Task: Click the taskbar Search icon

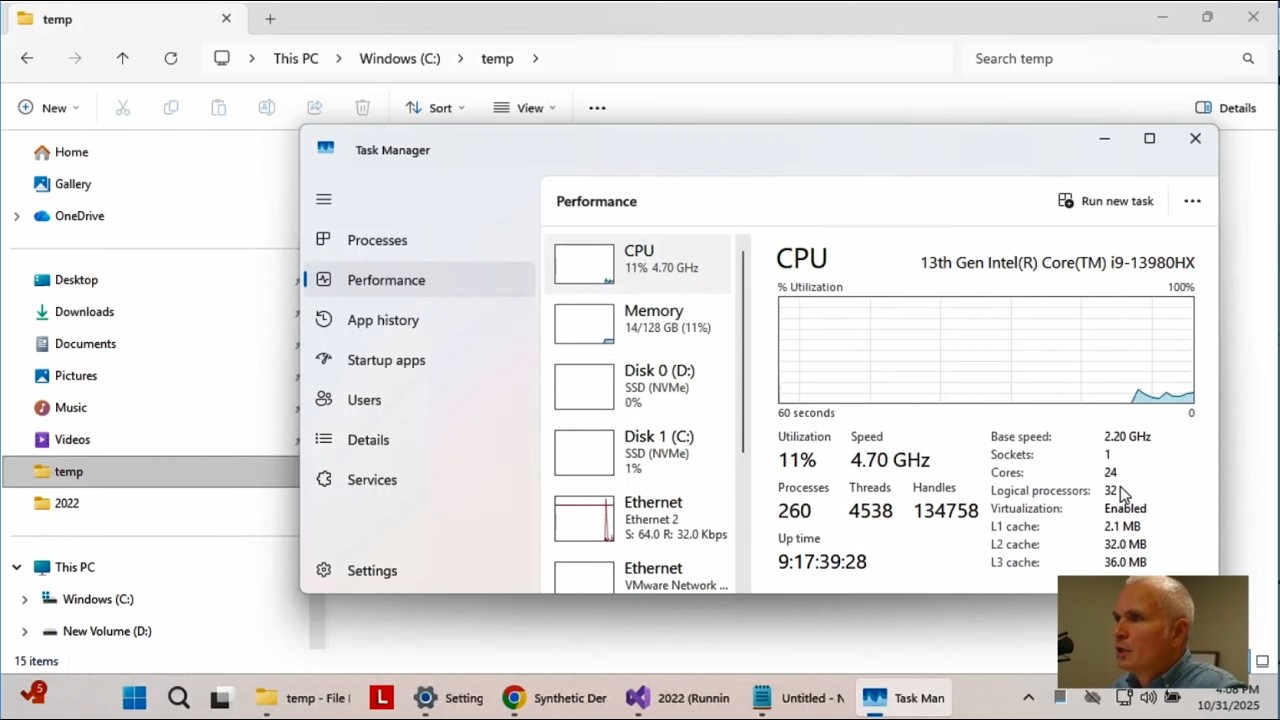Action: [178, 697]
